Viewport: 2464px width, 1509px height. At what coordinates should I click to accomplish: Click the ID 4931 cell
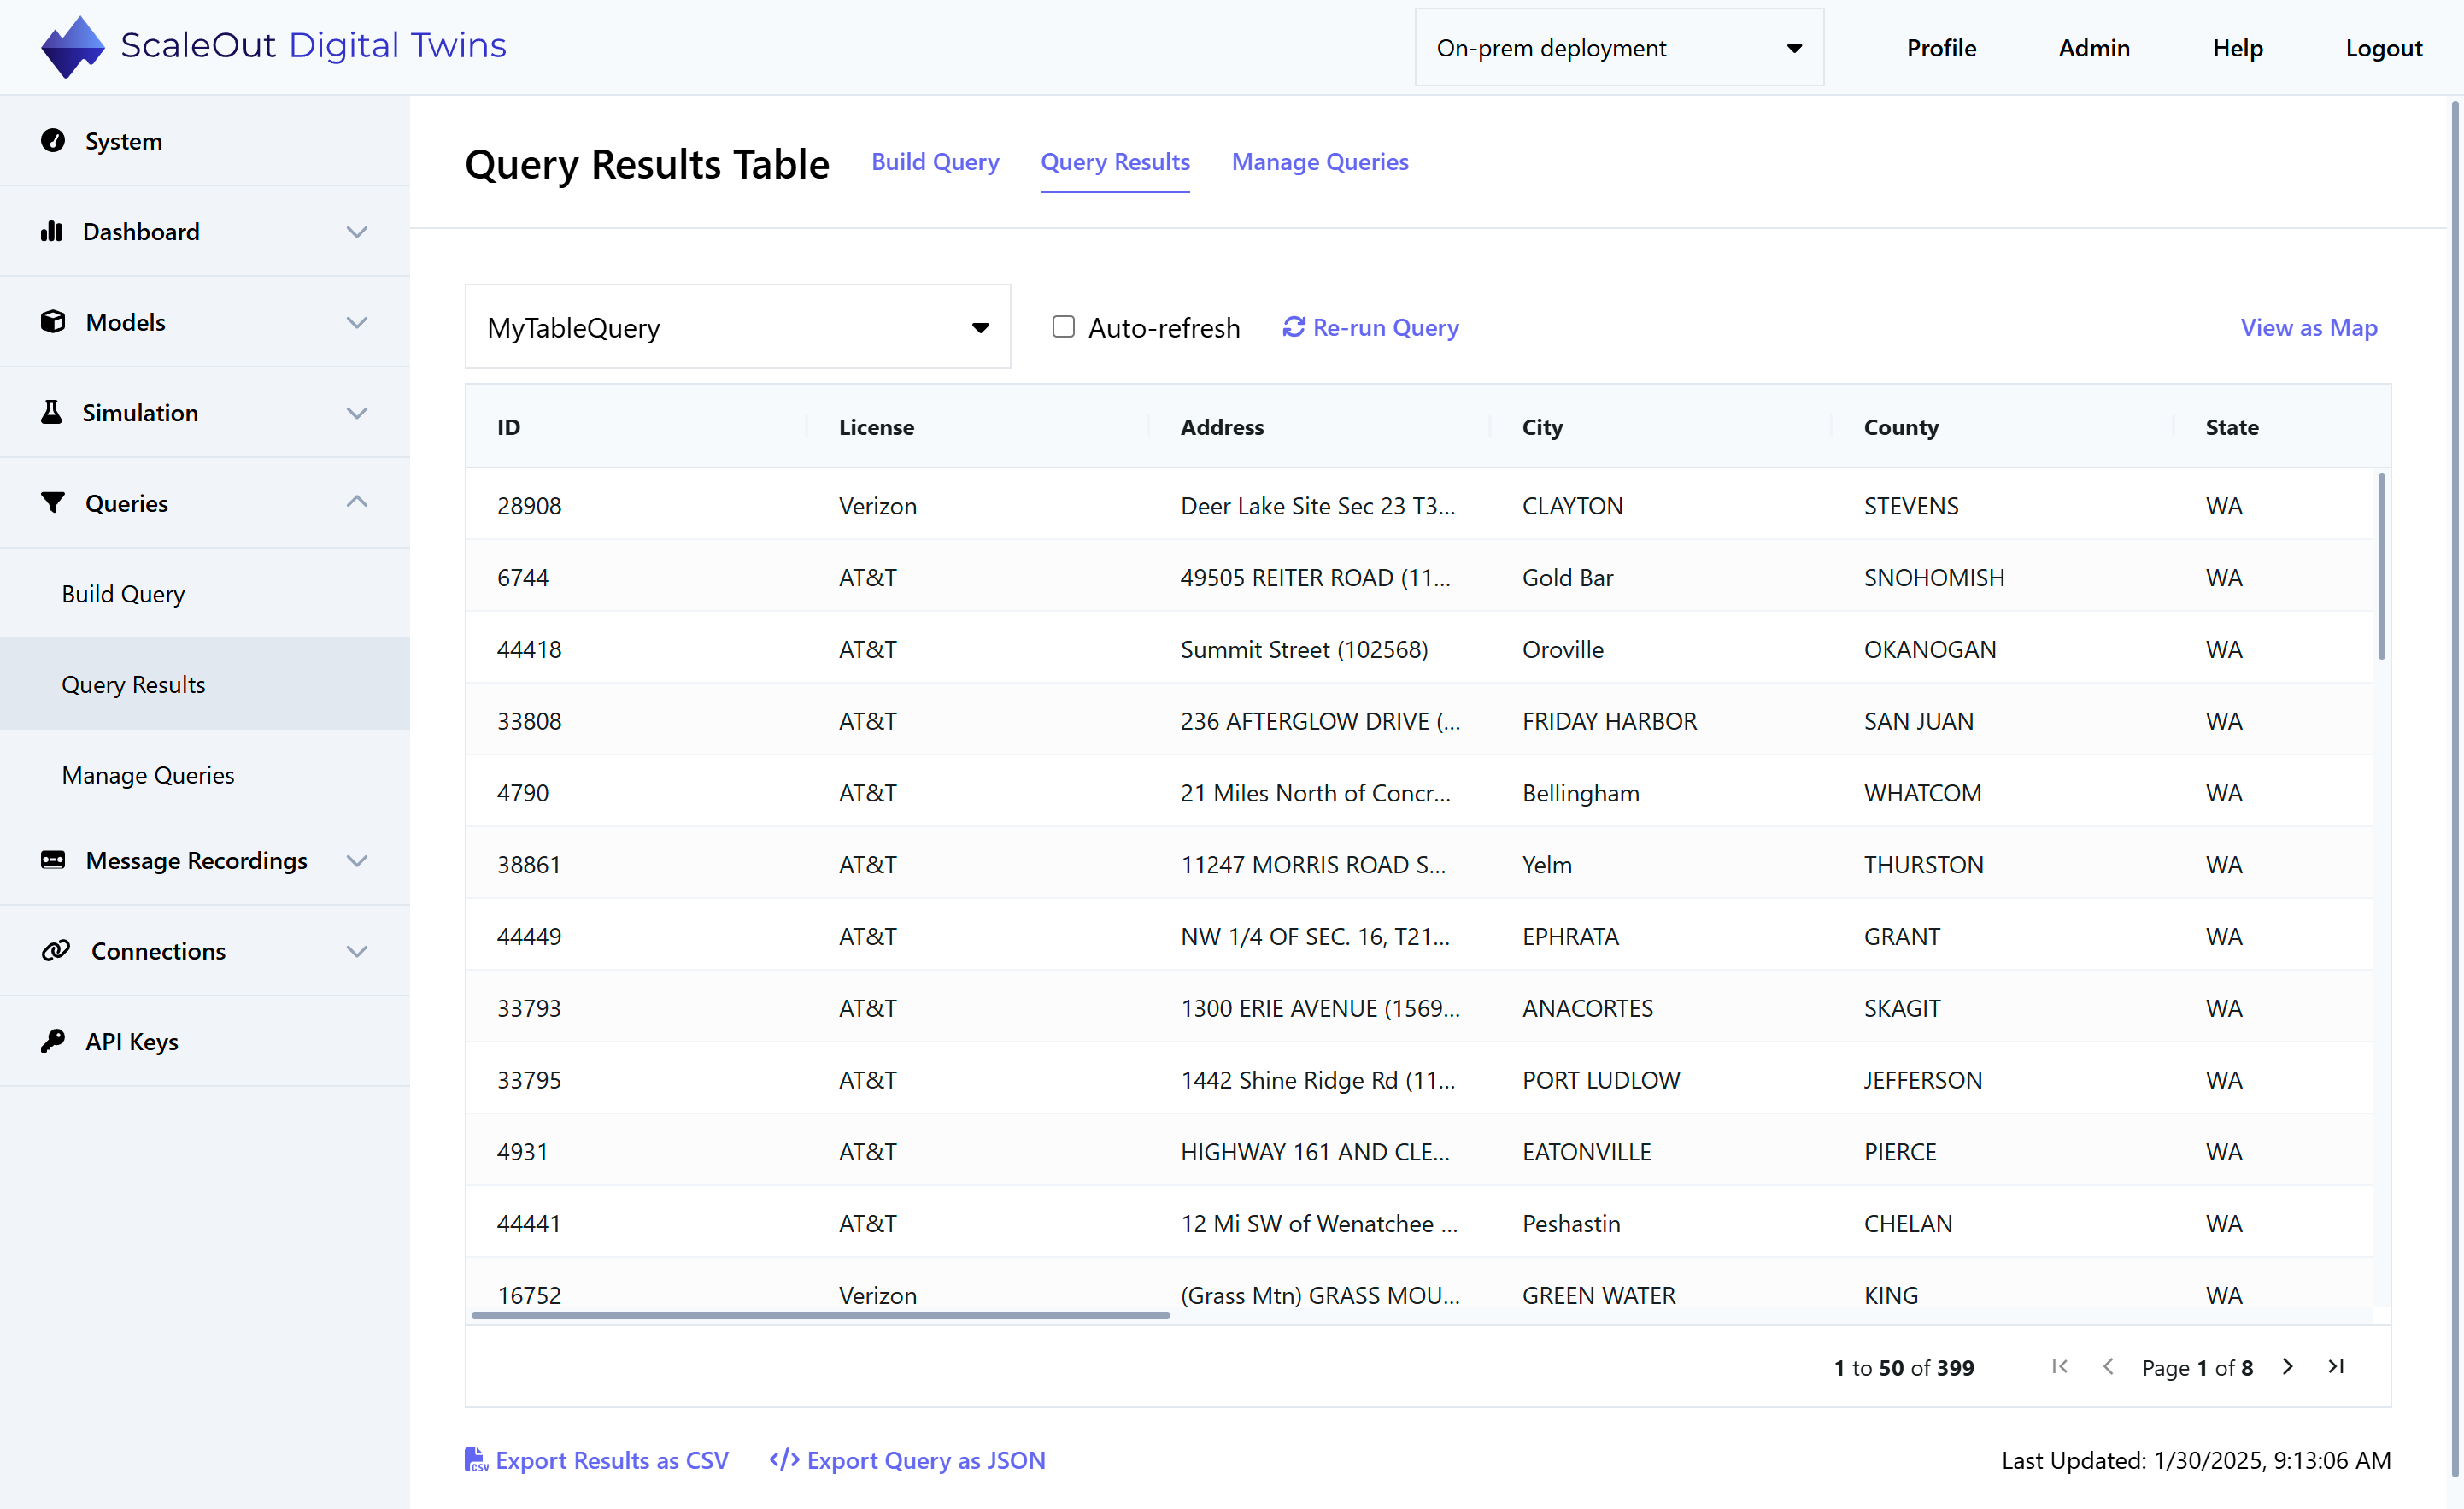pos(522,1151)
